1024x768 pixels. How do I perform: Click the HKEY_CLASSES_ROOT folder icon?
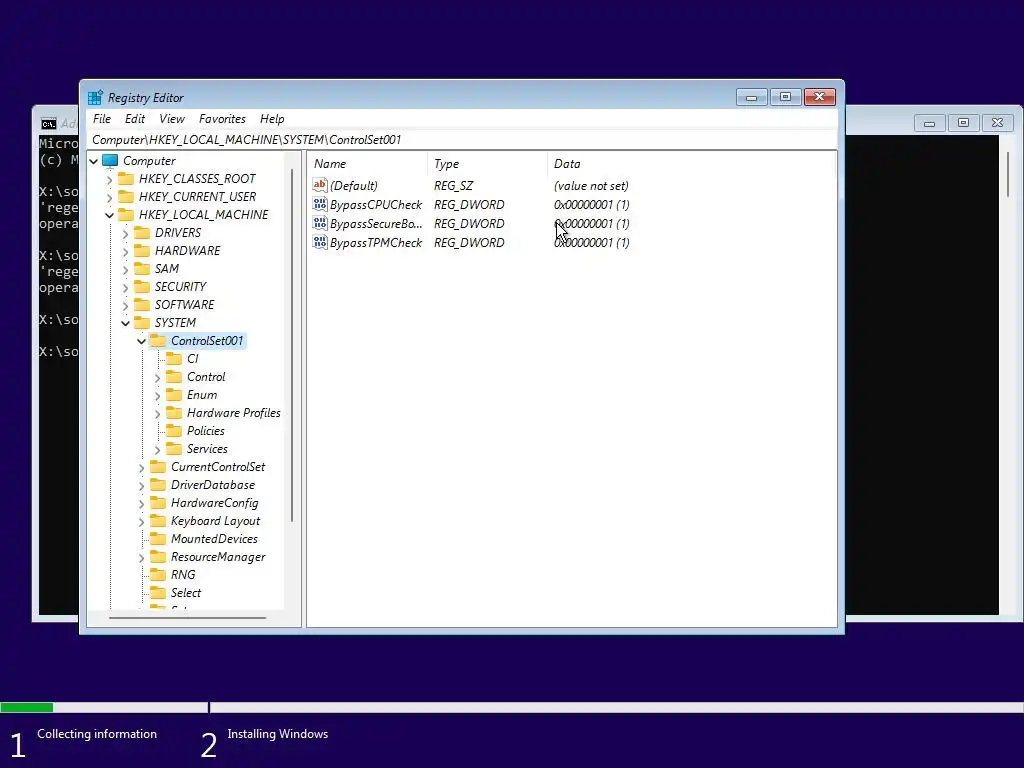coord(126,179)
